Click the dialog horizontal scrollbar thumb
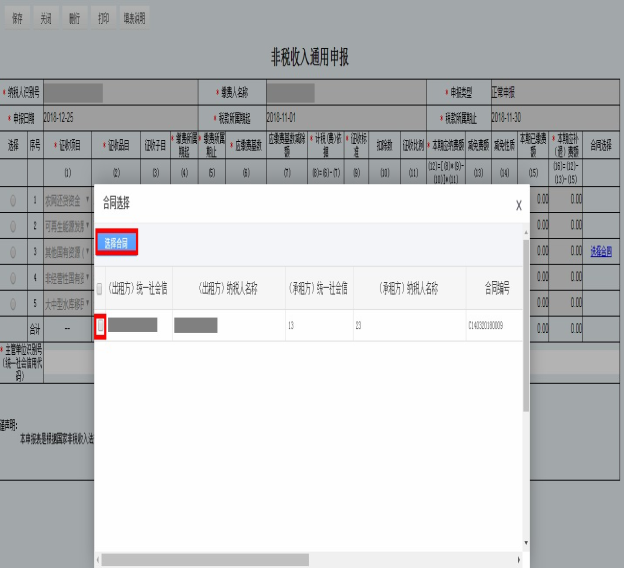This screenshot has width=624, height=568. point(205,560)
